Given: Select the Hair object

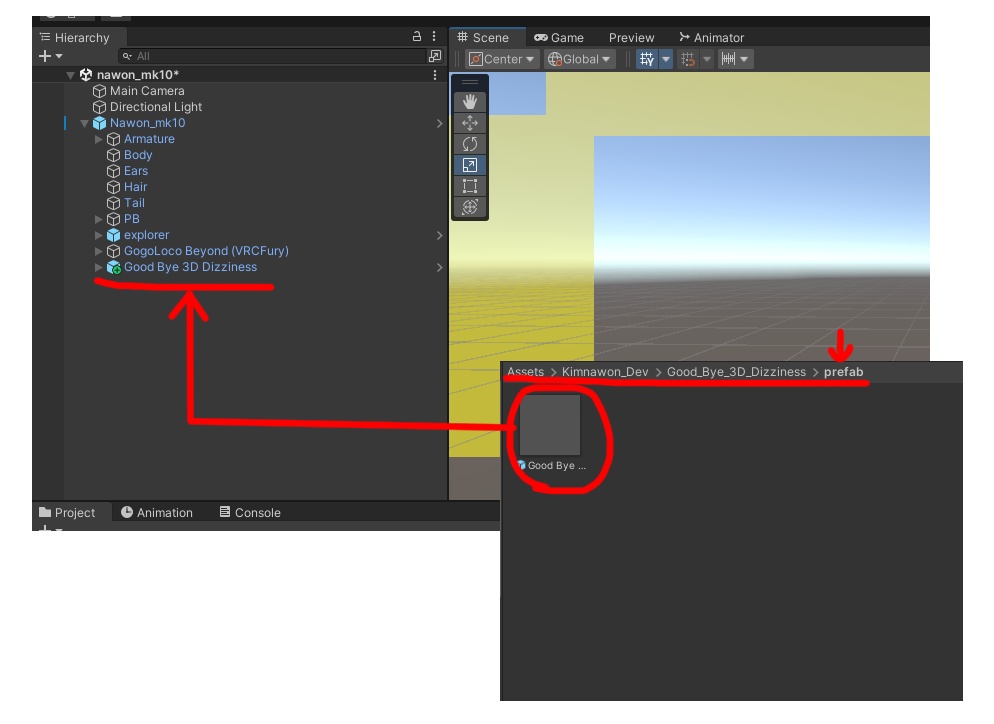Looking at the screenshot, I should (135, 187).
